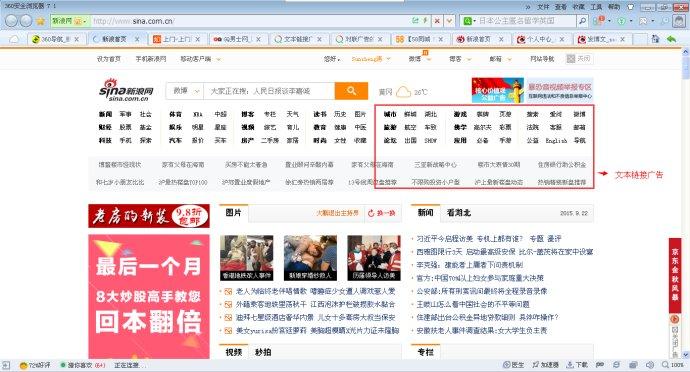Click the stop loading X in the address bar
Screen dimensions: 690x372
pos(437,21)
